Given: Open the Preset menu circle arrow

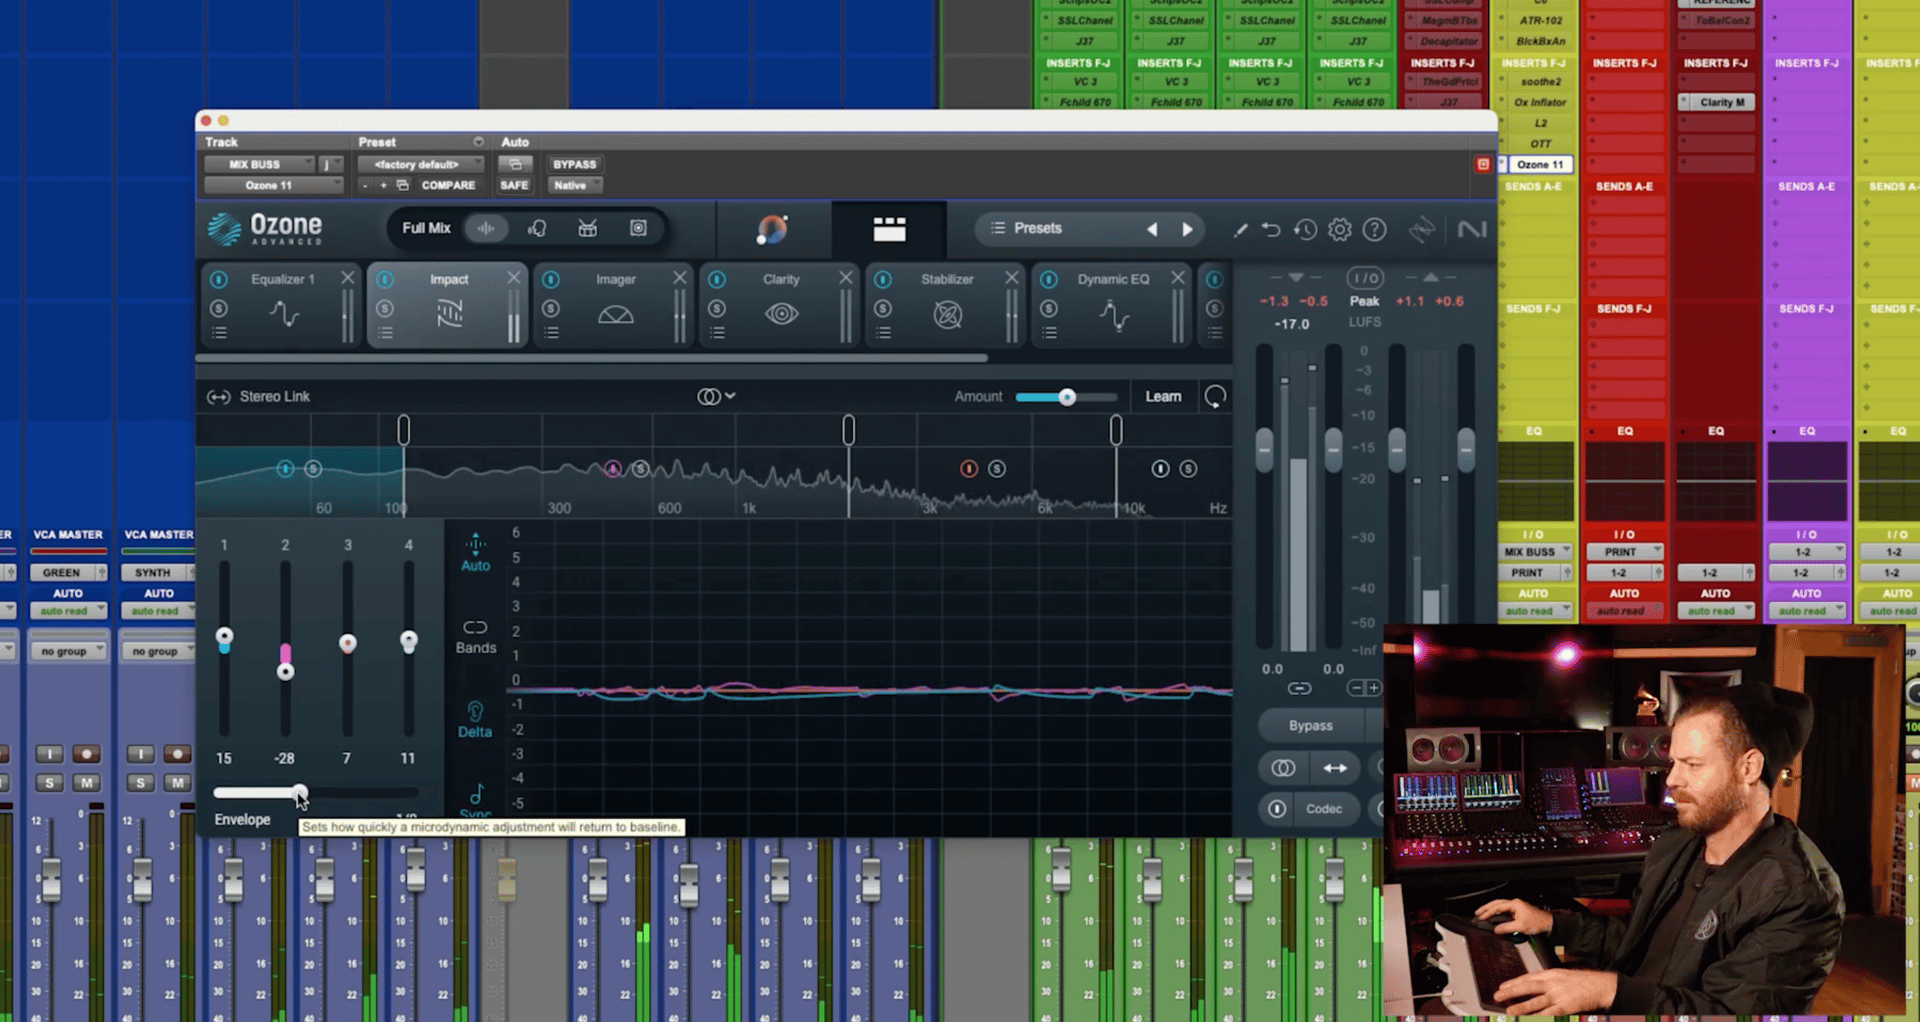Looking at the screenshot, I should pos(478,142).
